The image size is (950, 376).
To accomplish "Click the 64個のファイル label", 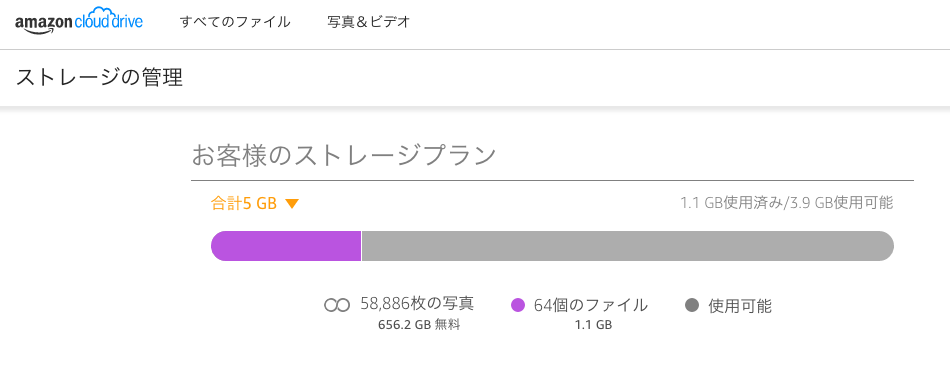I will (x=591, y=305).
